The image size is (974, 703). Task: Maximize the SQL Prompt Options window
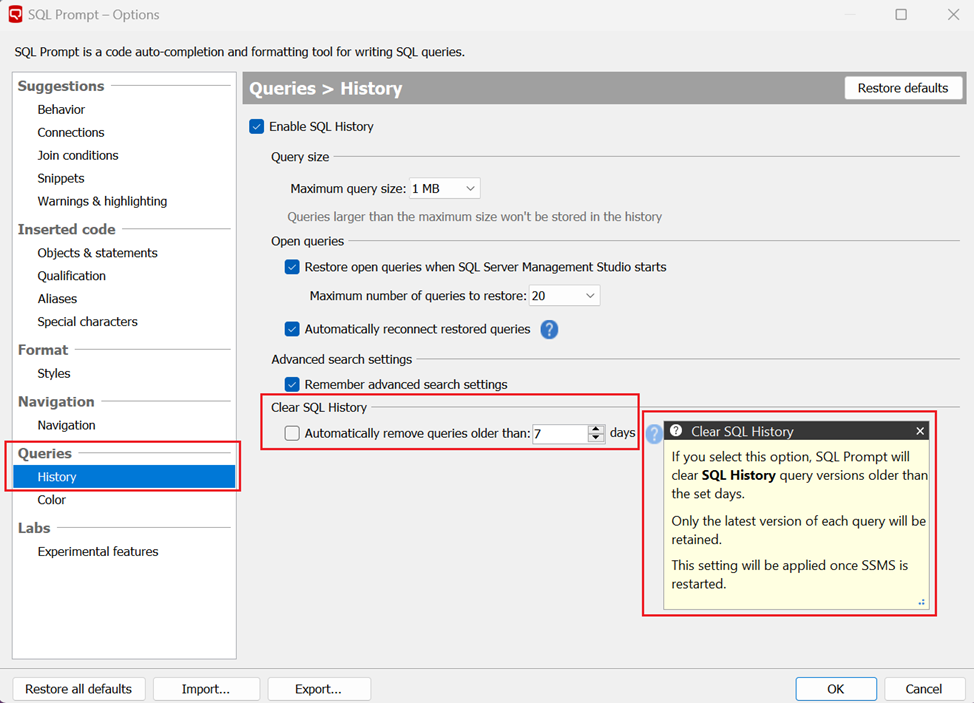coord(901,14)
